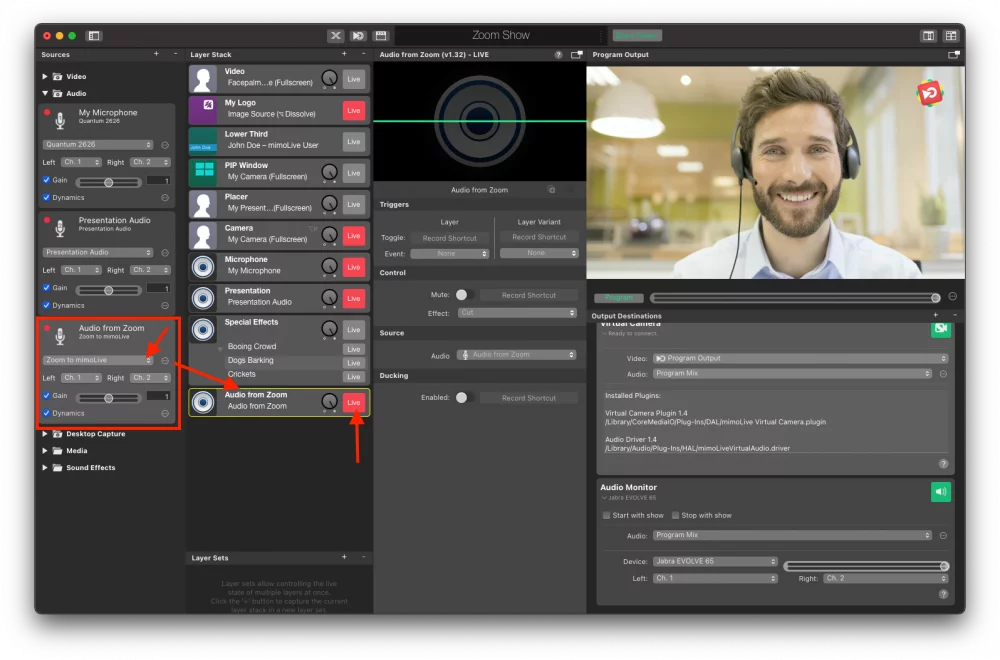Click the My Microphone source mic icon
1000x660 pixels.
(x=60, y=120)
